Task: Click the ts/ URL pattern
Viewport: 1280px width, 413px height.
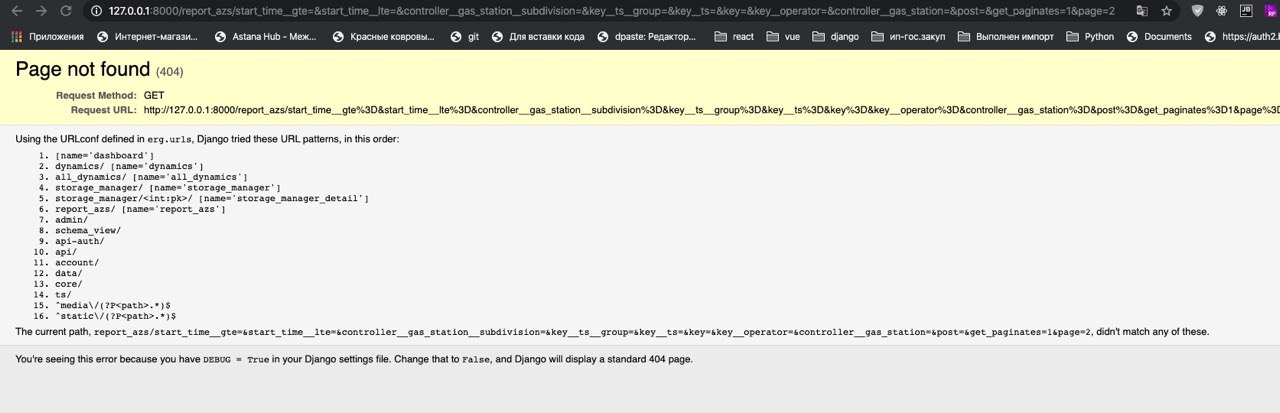Action: coord(63,295)
